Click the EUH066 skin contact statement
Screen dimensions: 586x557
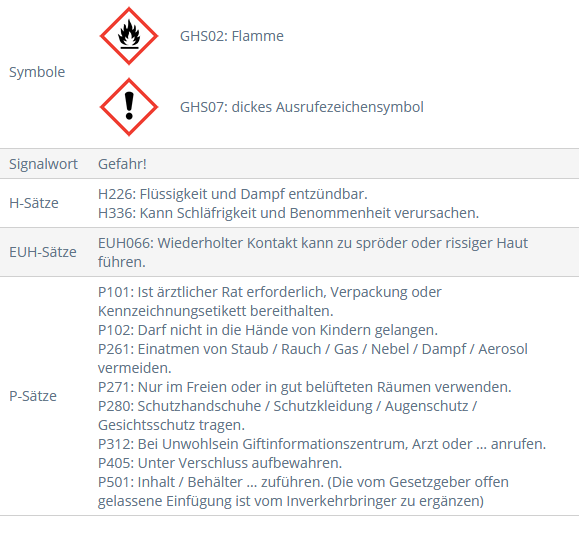313,252
